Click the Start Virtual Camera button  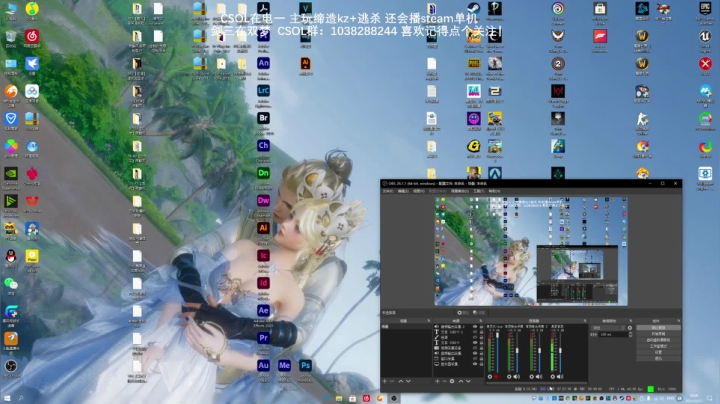click(658, 340)
